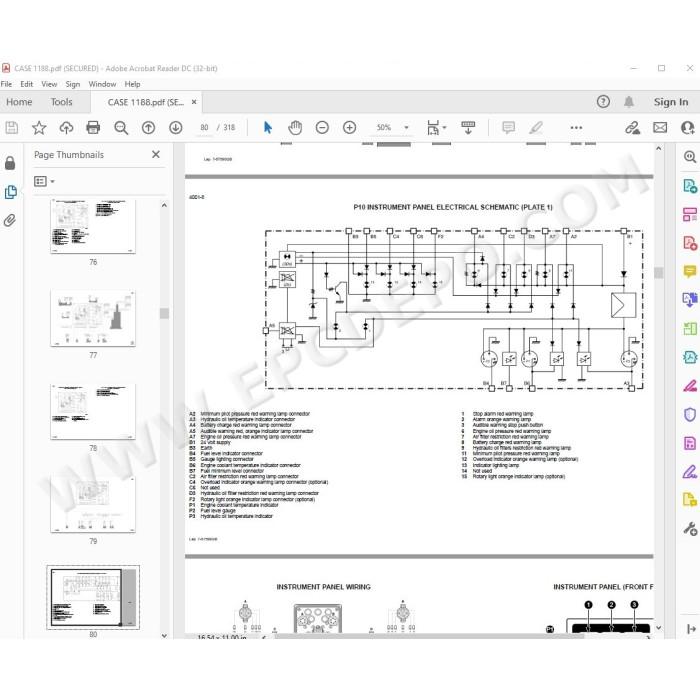The height and width of the screenshot is (700, 700).
Task: Open the Fill & Sign pen tool
Action: pyautogui.click(x=690, y=471)
